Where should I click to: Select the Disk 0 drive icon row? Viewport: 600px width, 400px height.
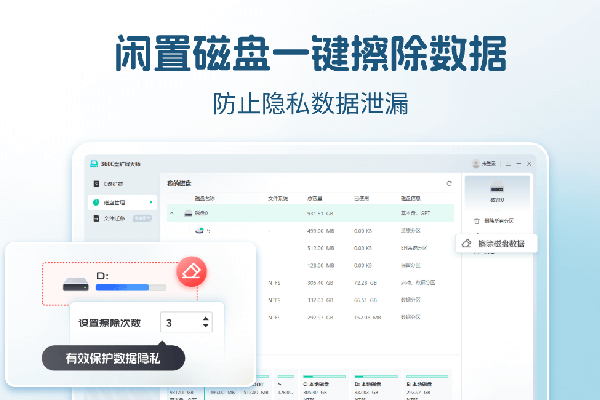[188, 213]
